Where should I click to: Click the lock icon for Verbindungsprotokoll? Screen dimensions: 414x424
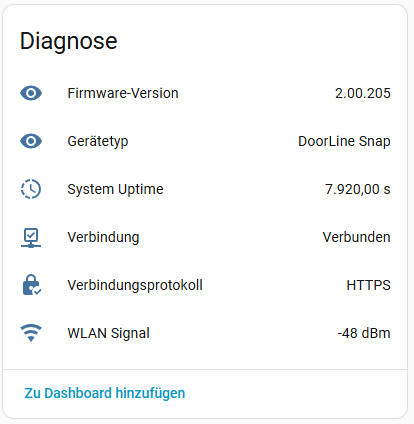[x=32, y=285]
